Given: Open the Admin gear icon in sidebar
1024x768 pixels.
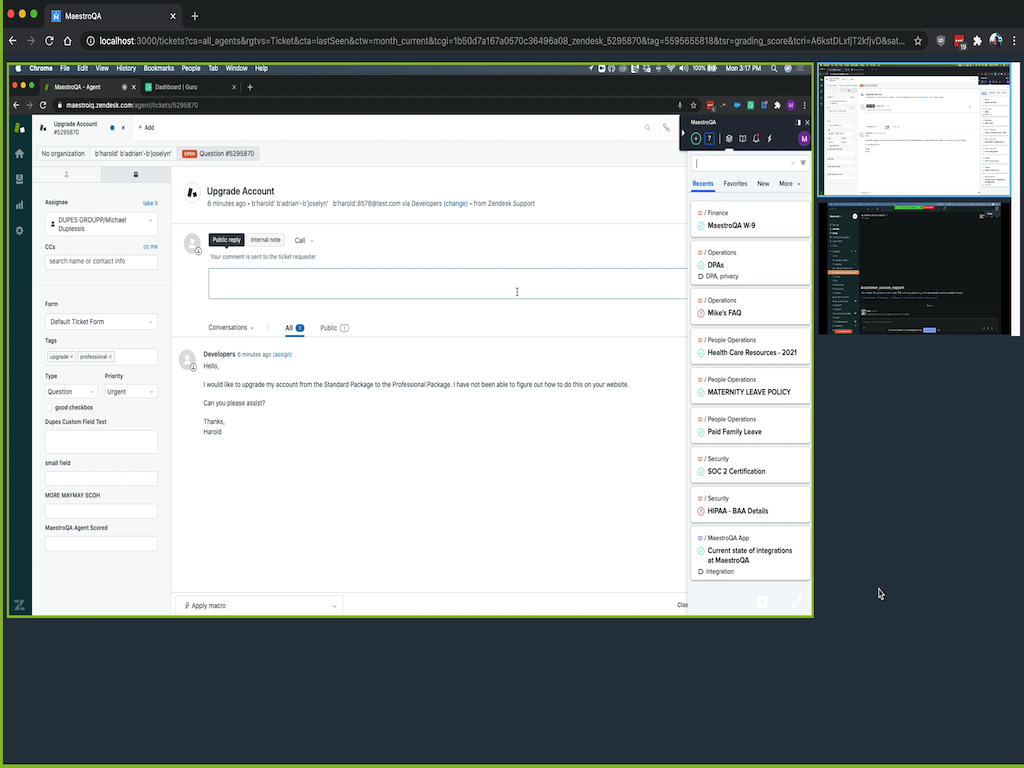Looking at the screenshot, I should coord(19,231).
